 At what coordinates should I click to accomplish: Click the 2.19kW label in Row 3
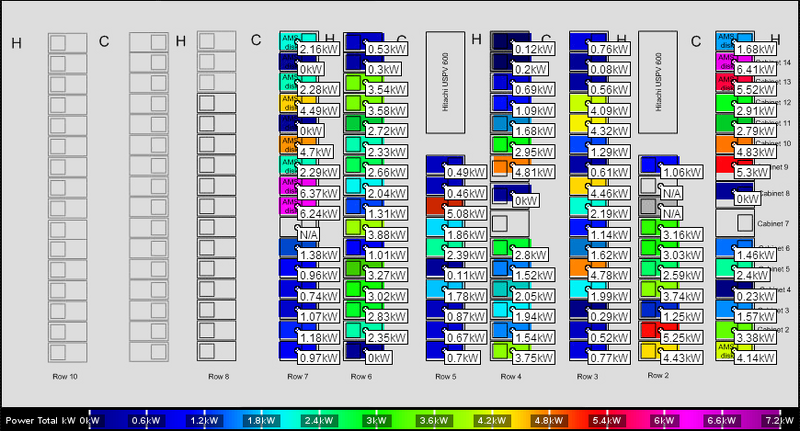(x=609, y=214)
